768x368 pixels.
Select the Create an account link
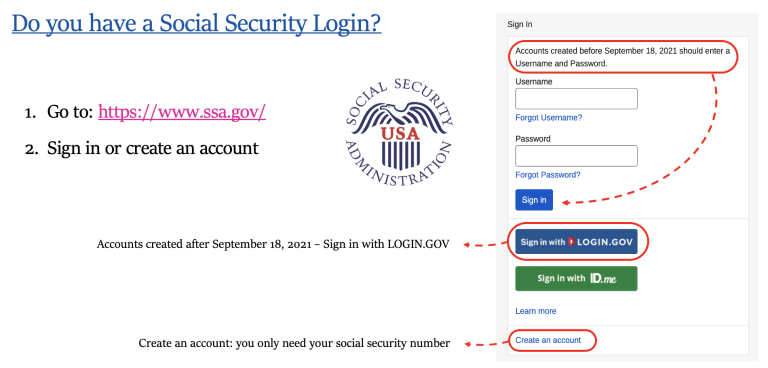click(x=548, y=340)
